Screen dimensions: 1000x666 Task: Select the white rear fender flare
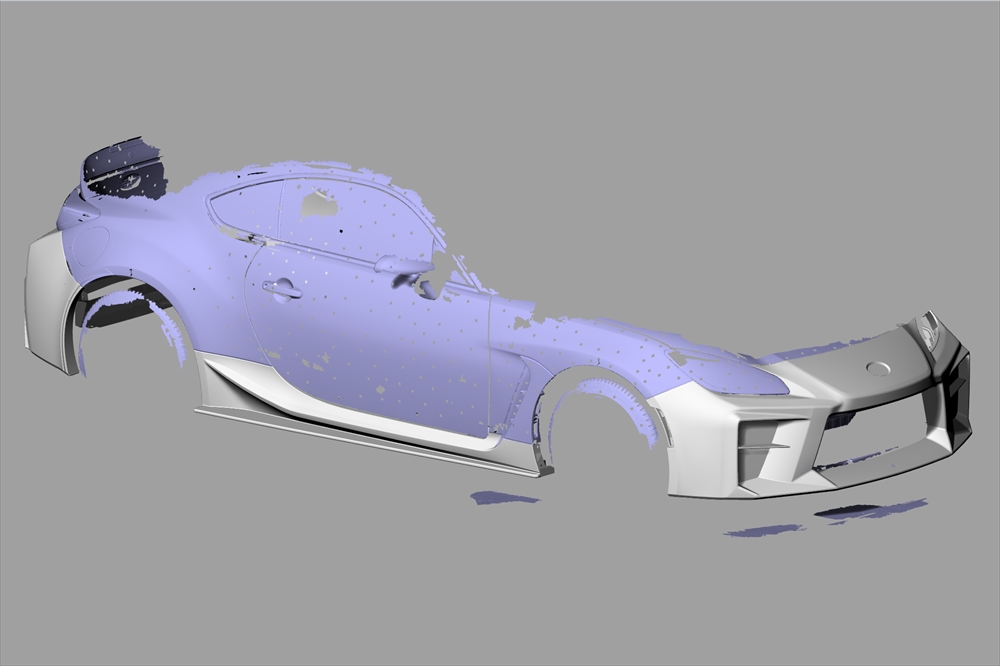click(x=45, y=300)
